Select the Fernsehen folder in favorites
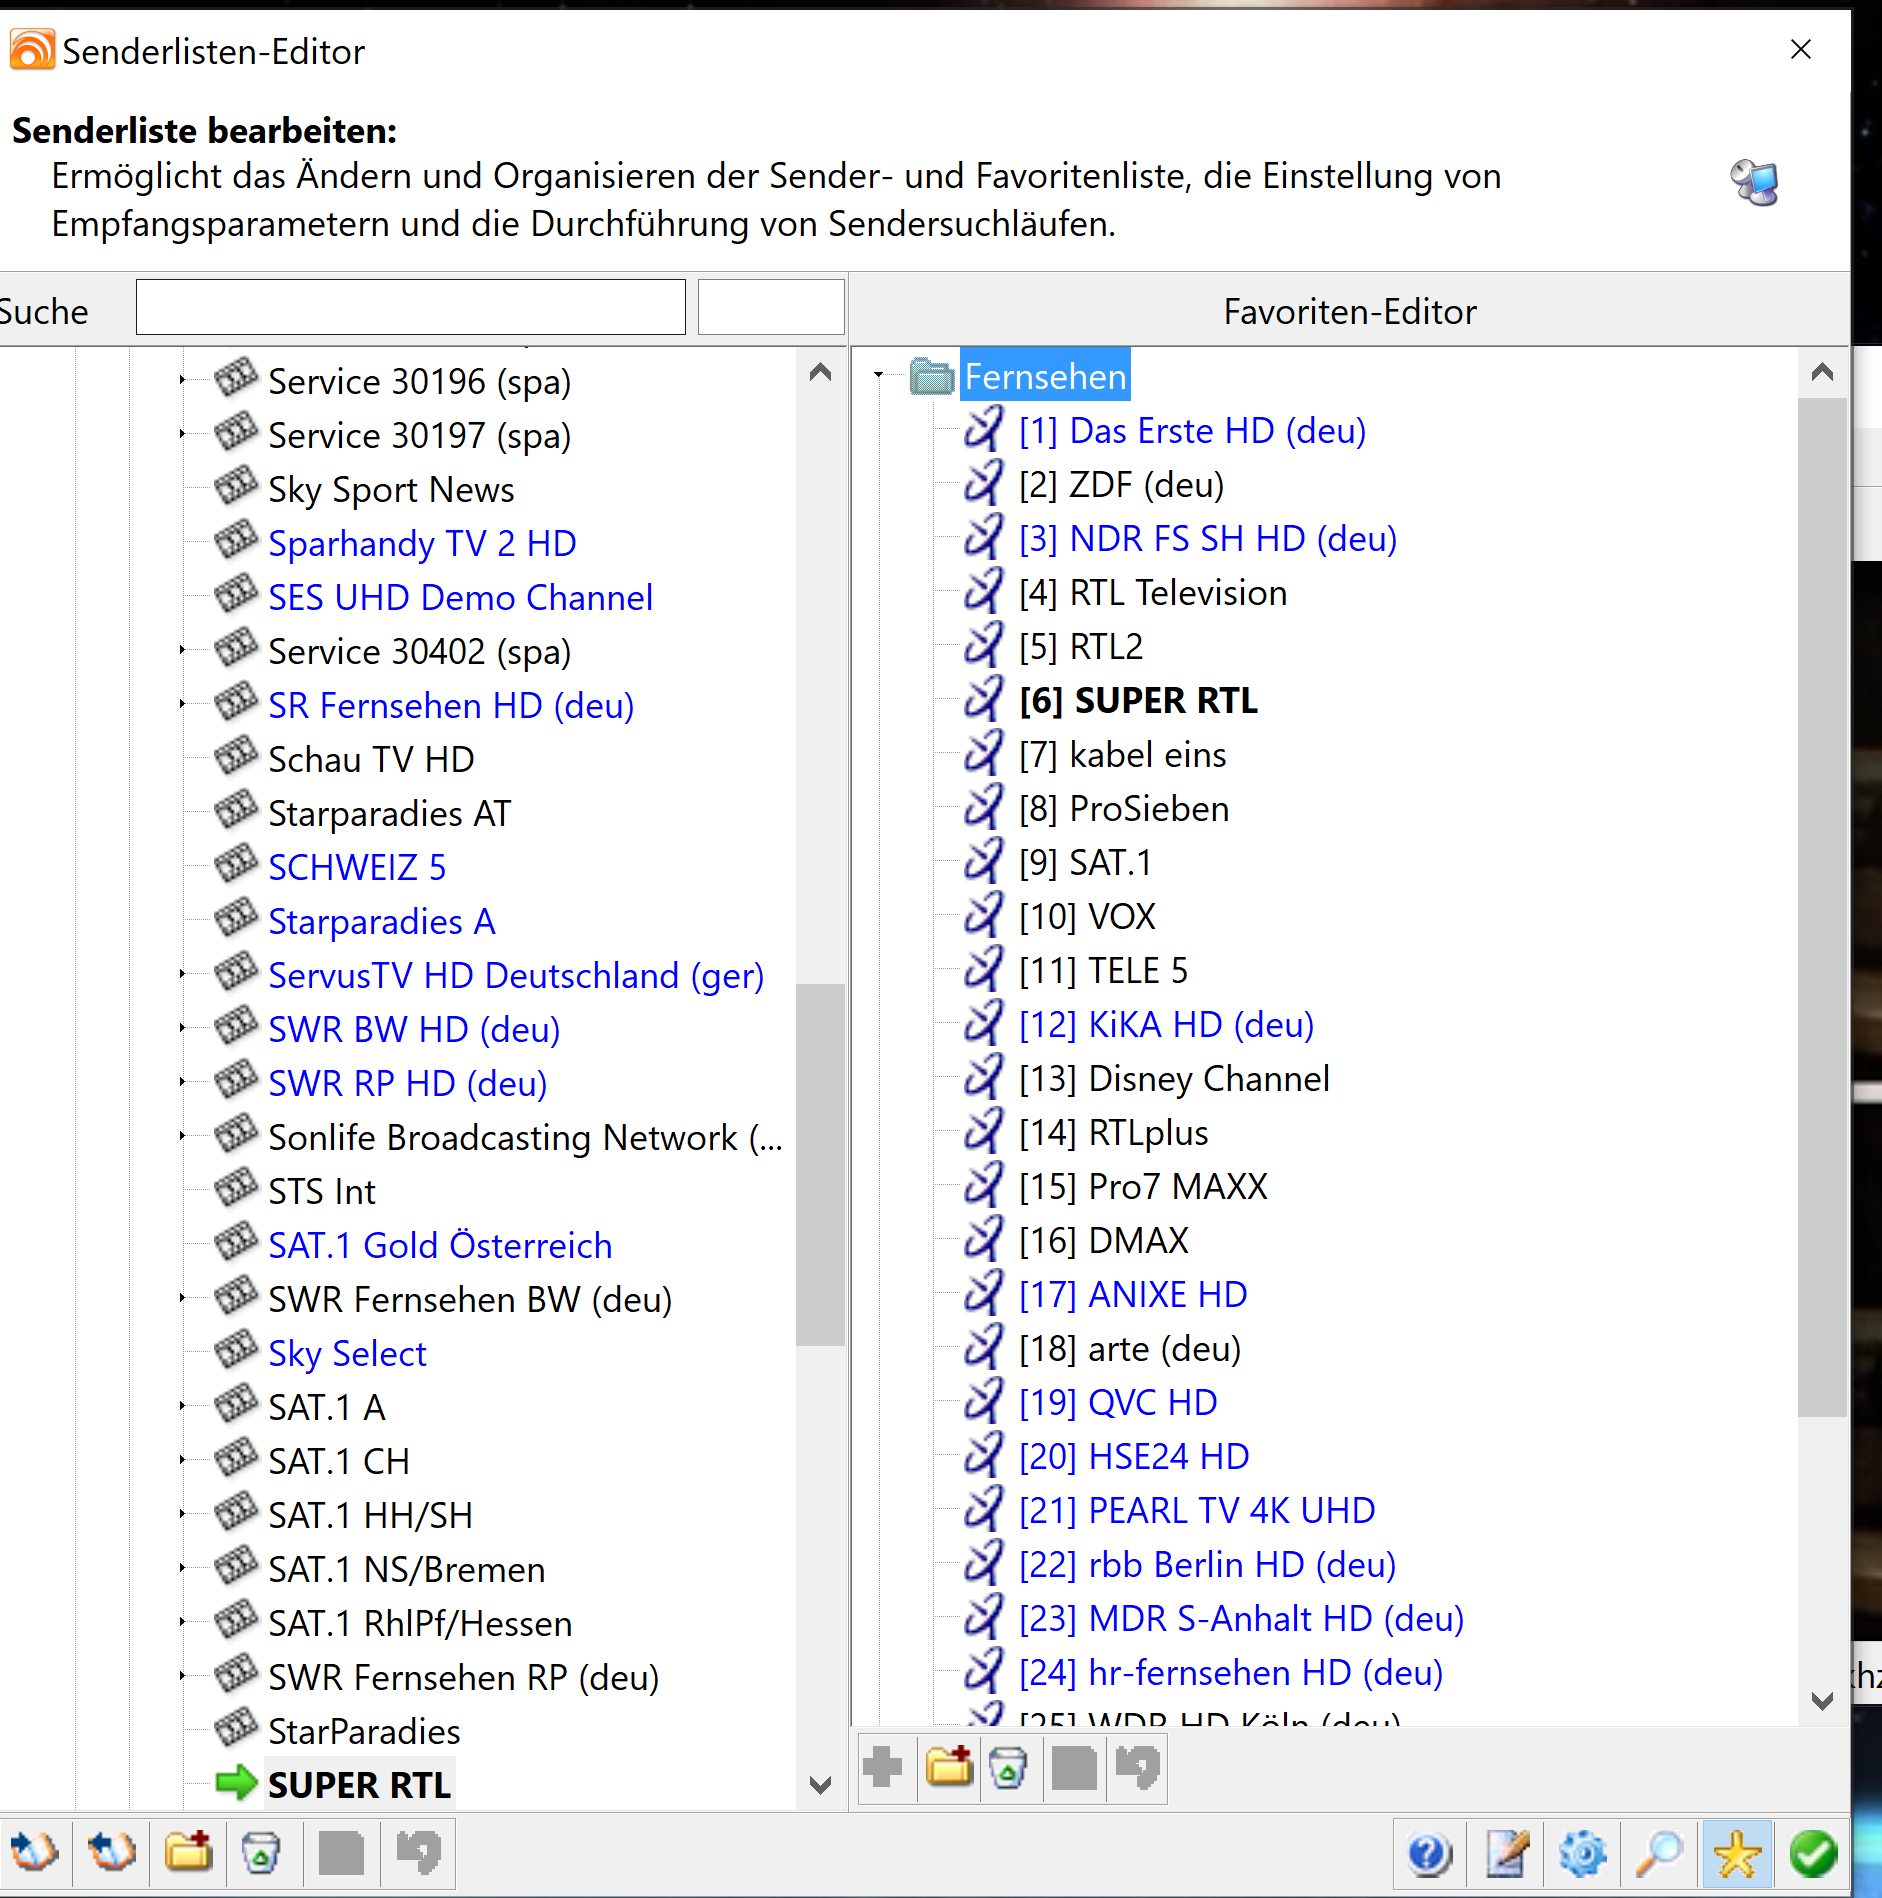This screenshot has width=1882, height=1898. 1045,376
